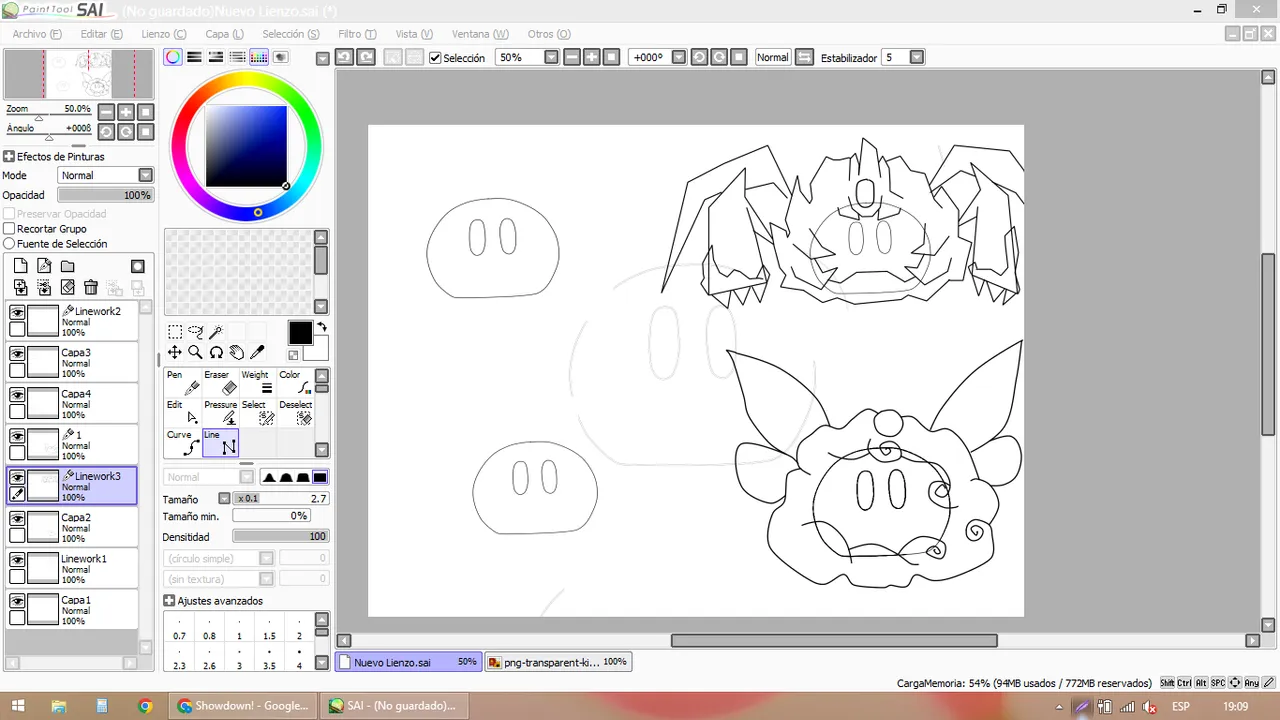Select the Line linework tool

[x=220, y=443]
